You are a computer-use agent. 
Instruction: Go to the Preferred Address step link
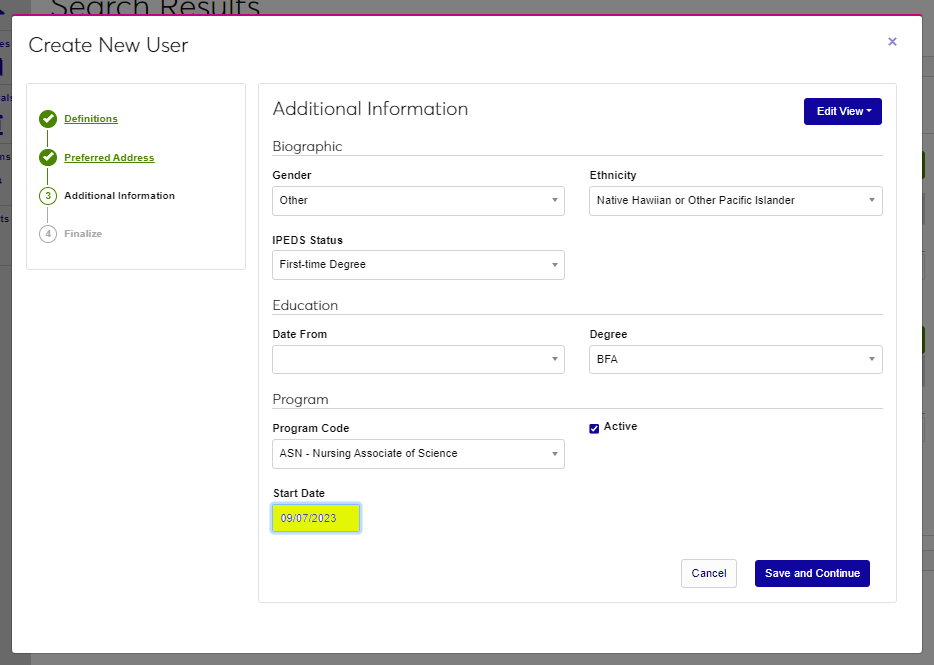(x=109, y=158)
